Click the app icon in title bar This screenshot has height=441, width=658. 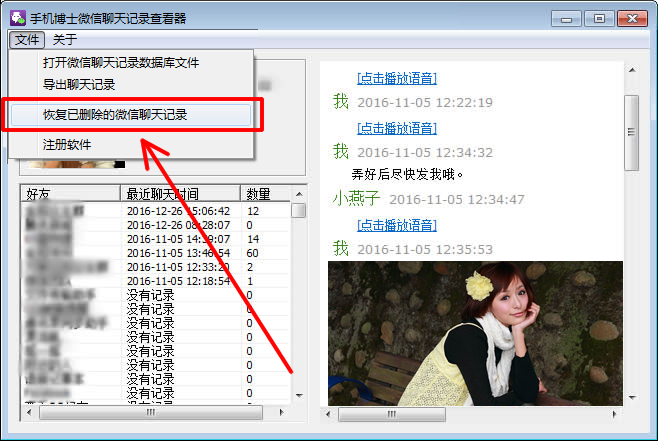coord(18,18)
